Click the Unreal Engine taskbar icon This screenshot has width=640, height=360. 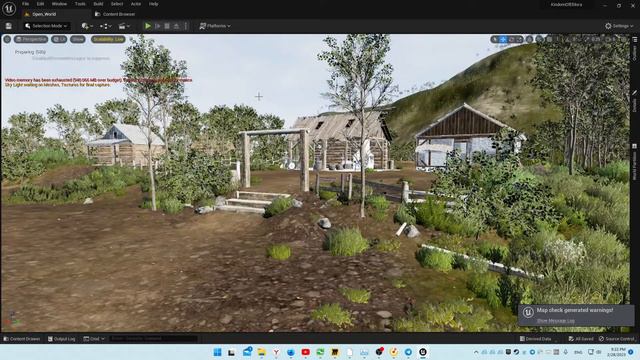click(x=423, y=352)
